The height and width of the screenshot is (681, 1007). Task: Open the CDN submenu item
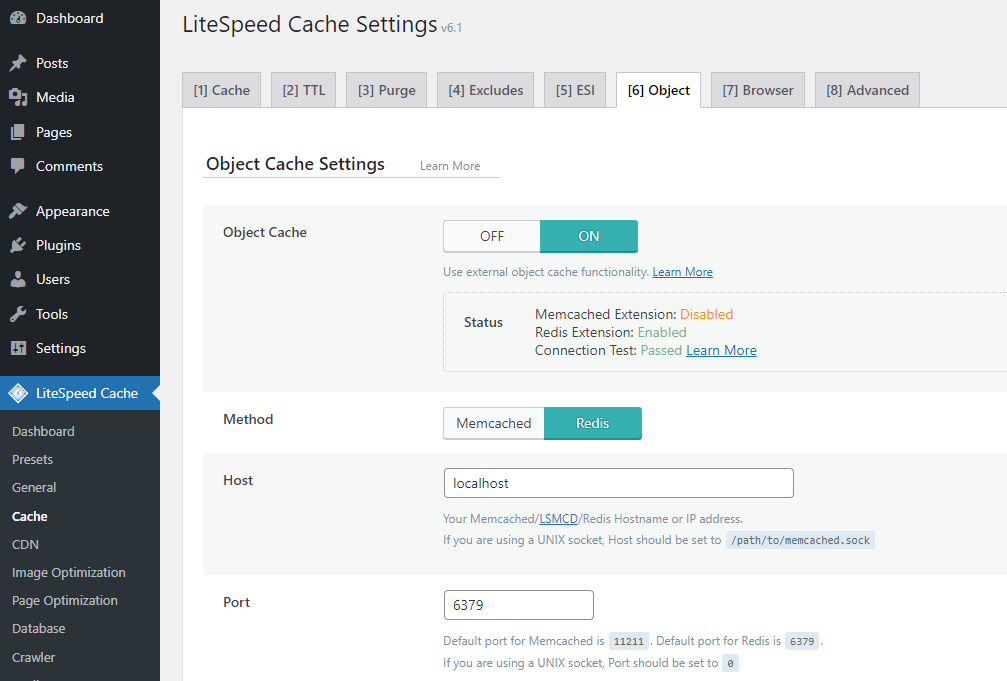[25, 544]
